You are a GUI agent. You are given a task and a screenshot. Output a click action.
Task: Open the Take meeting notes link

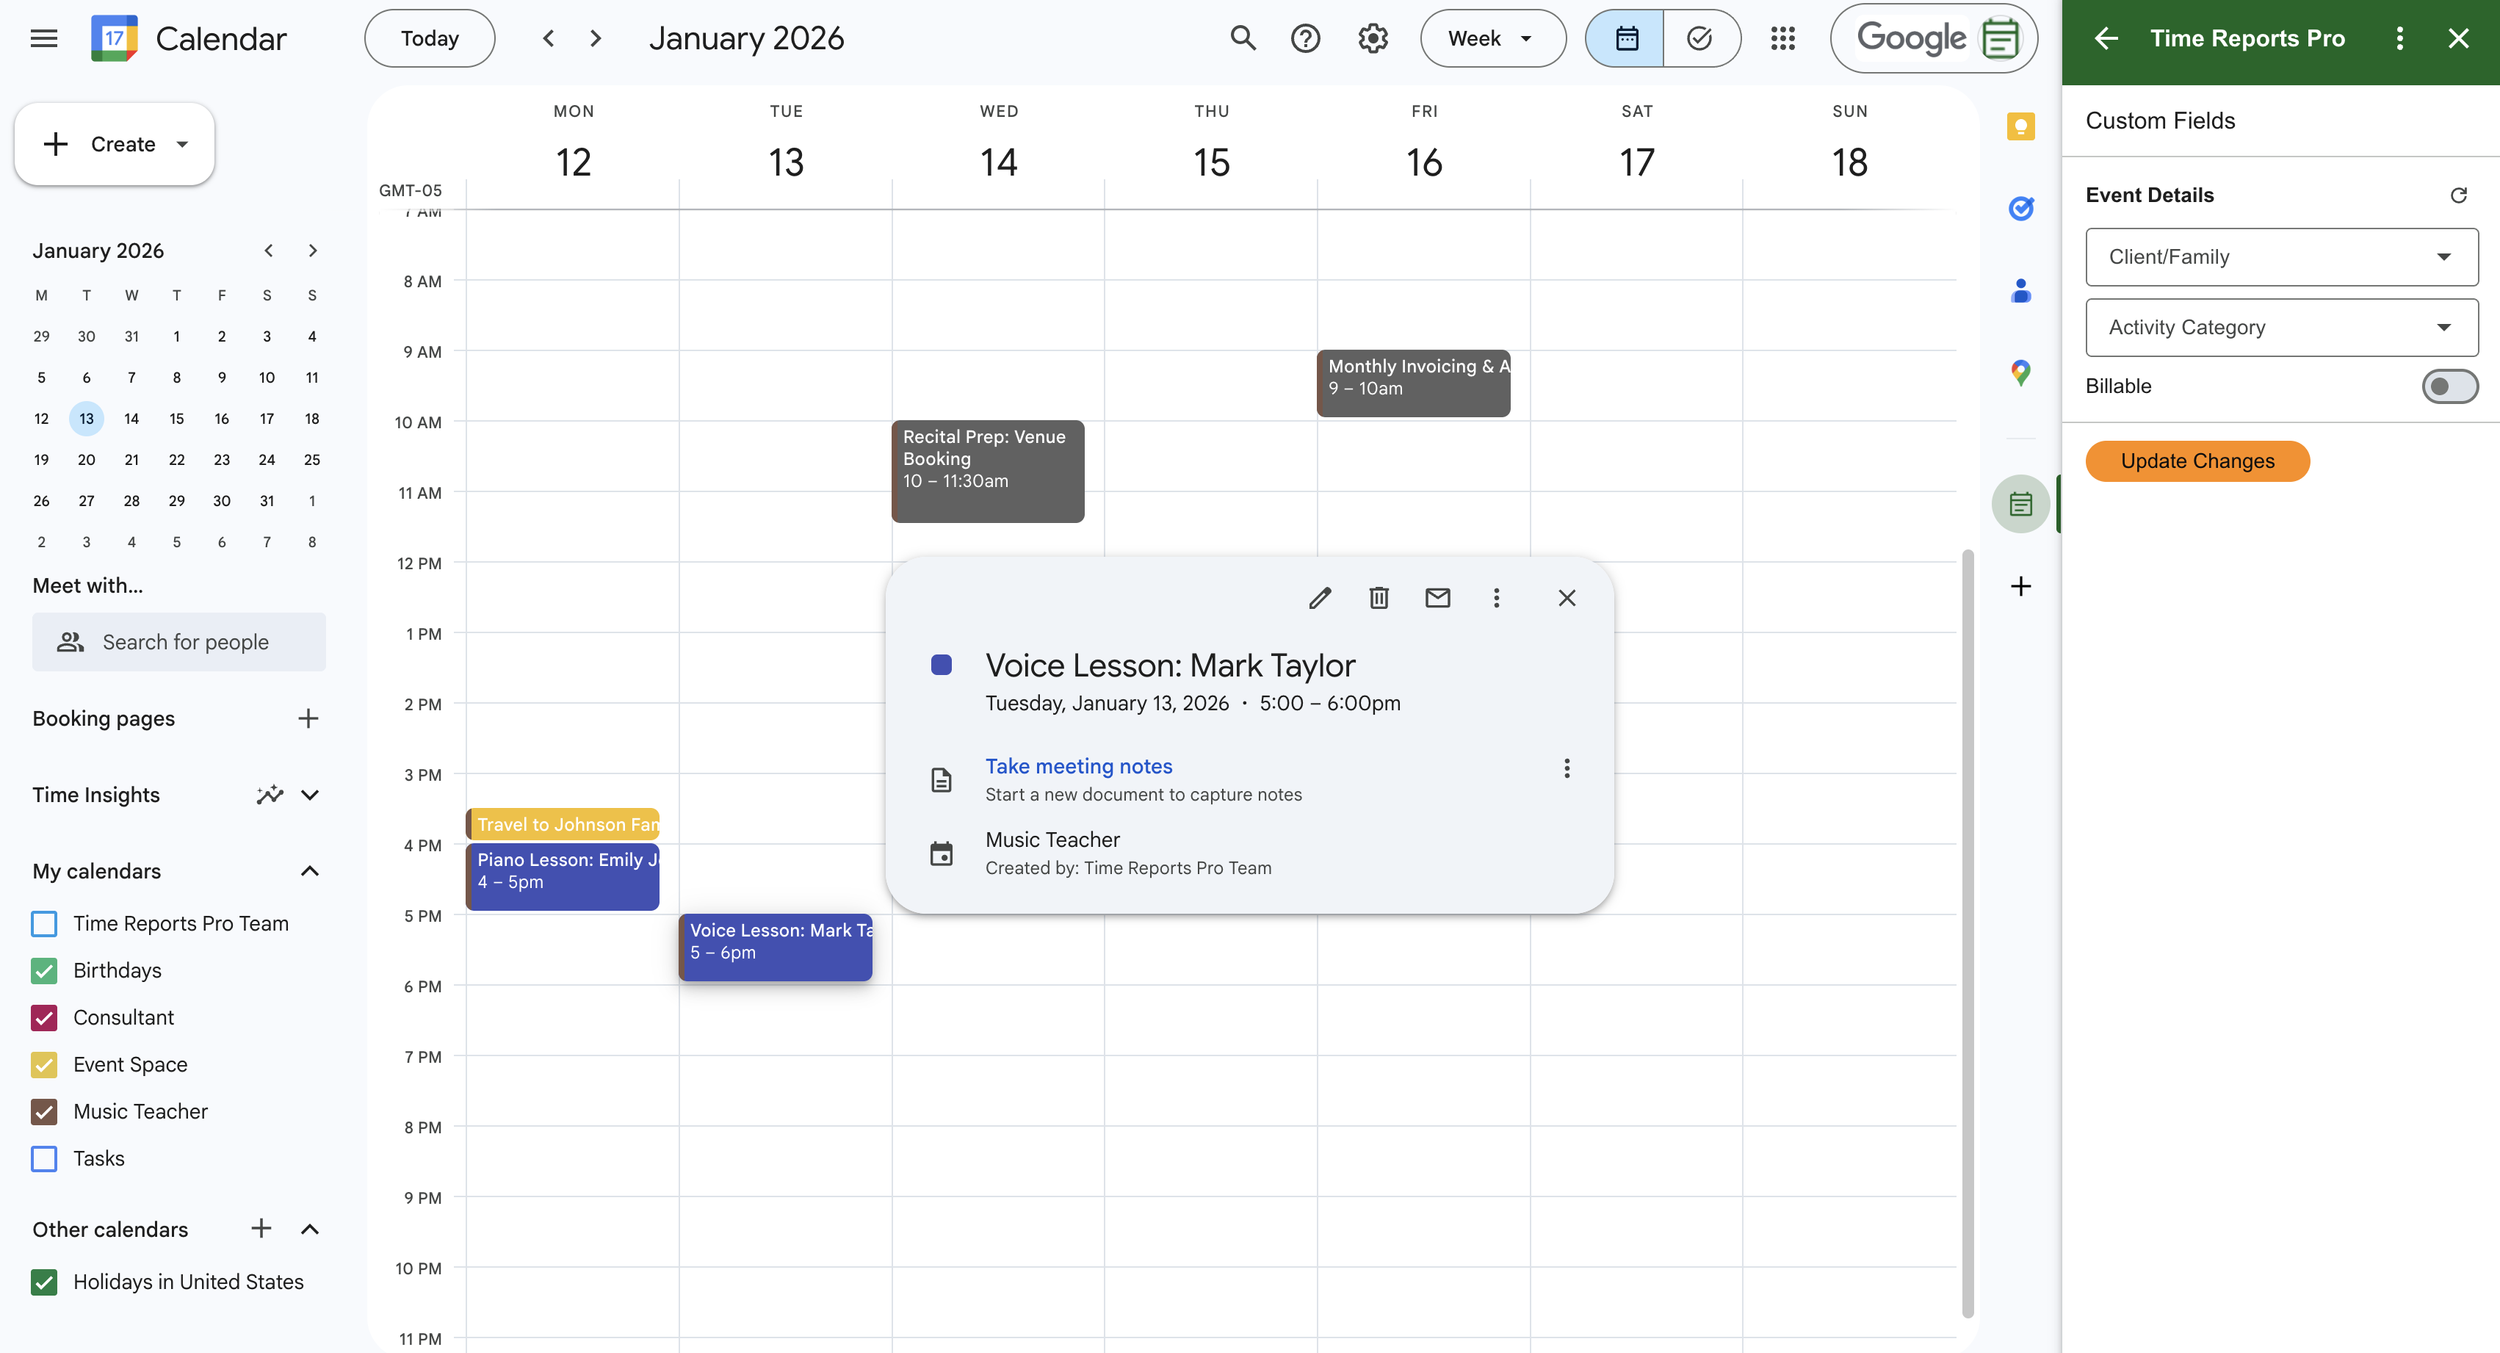(1078, 766)
